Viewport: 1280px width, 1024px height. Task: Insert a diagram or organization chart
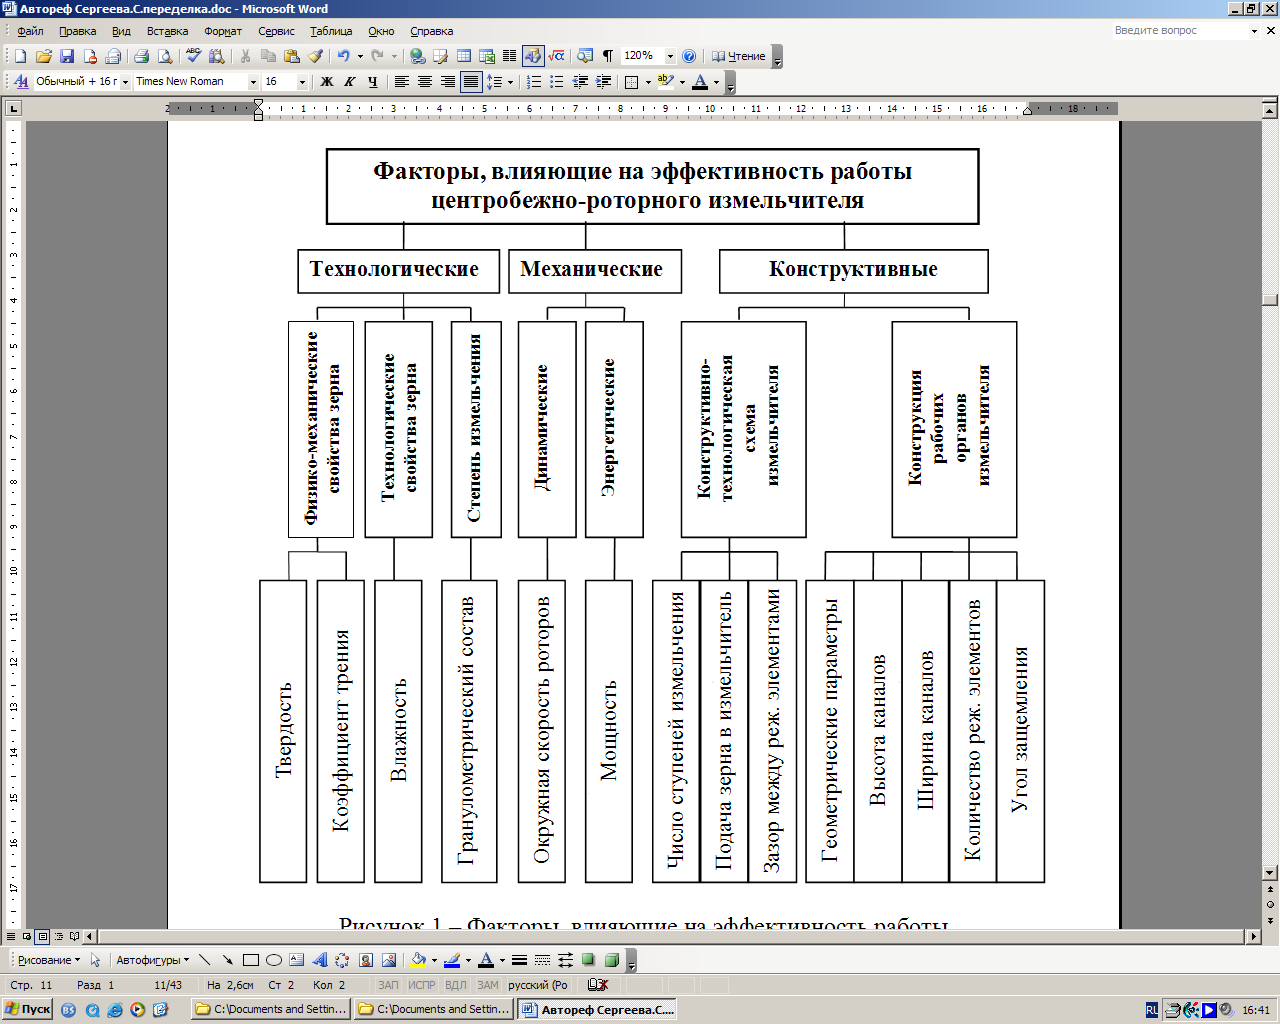pyautogui.click(x=343, y=960)
